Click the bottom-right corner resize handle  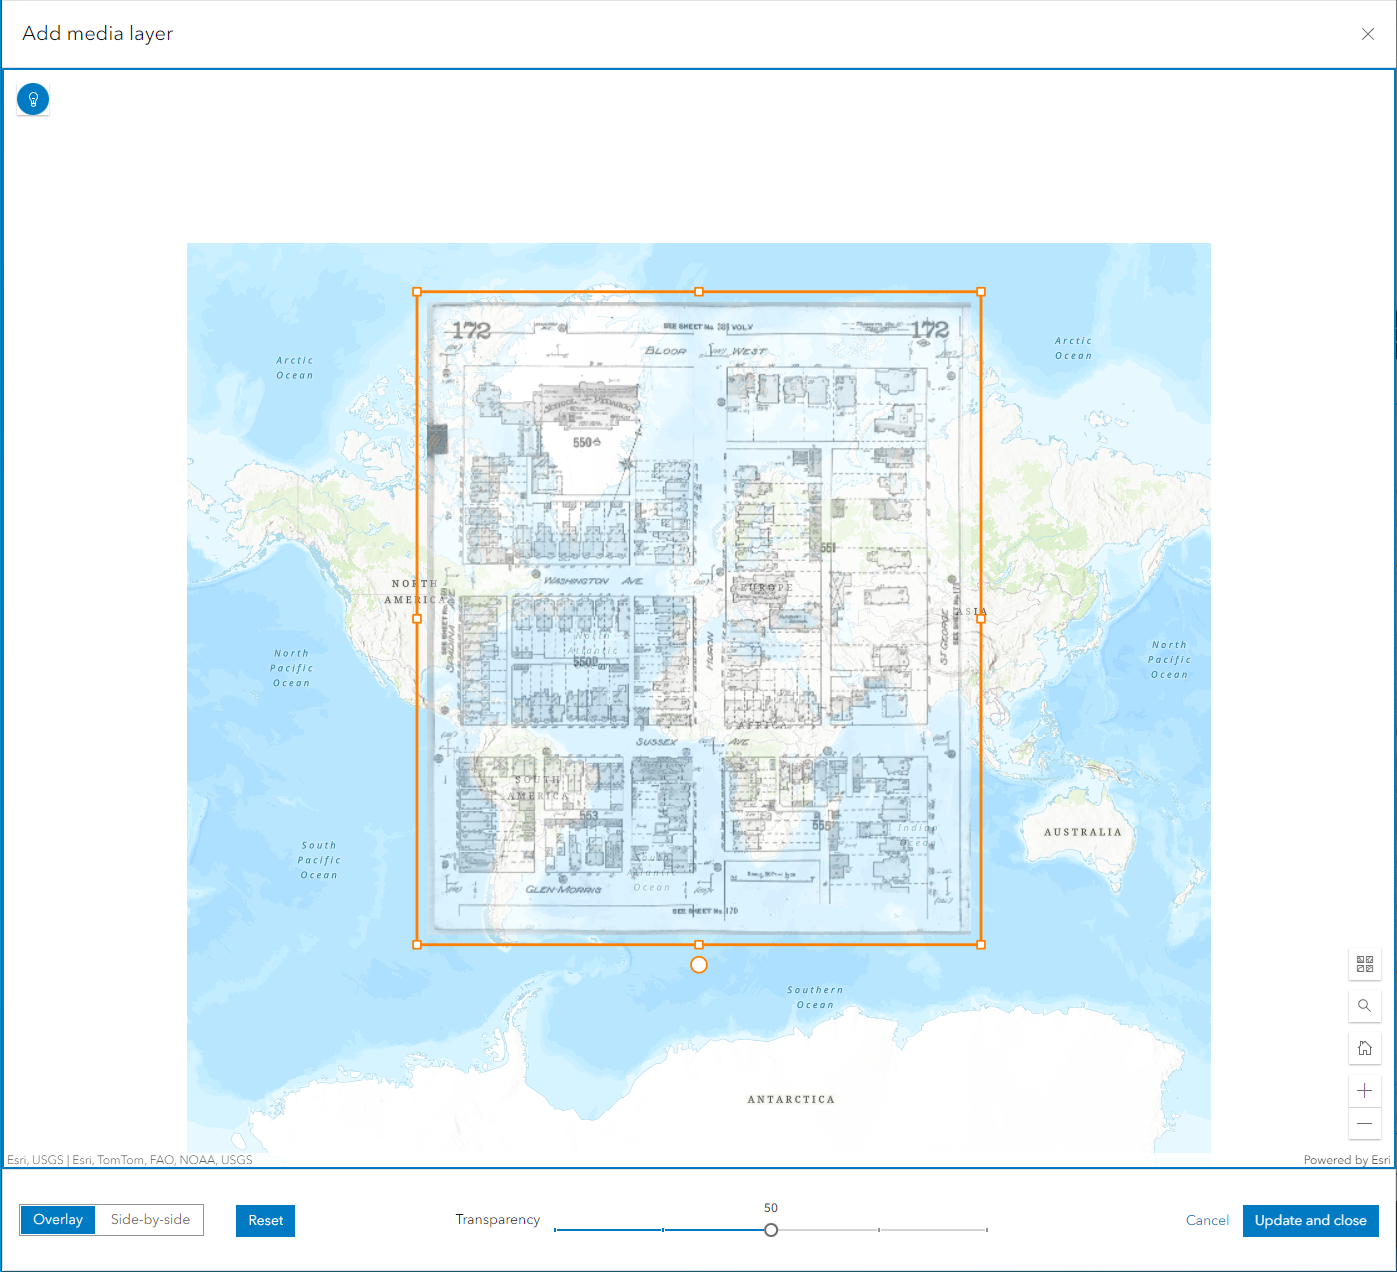(x=981, y=945)
